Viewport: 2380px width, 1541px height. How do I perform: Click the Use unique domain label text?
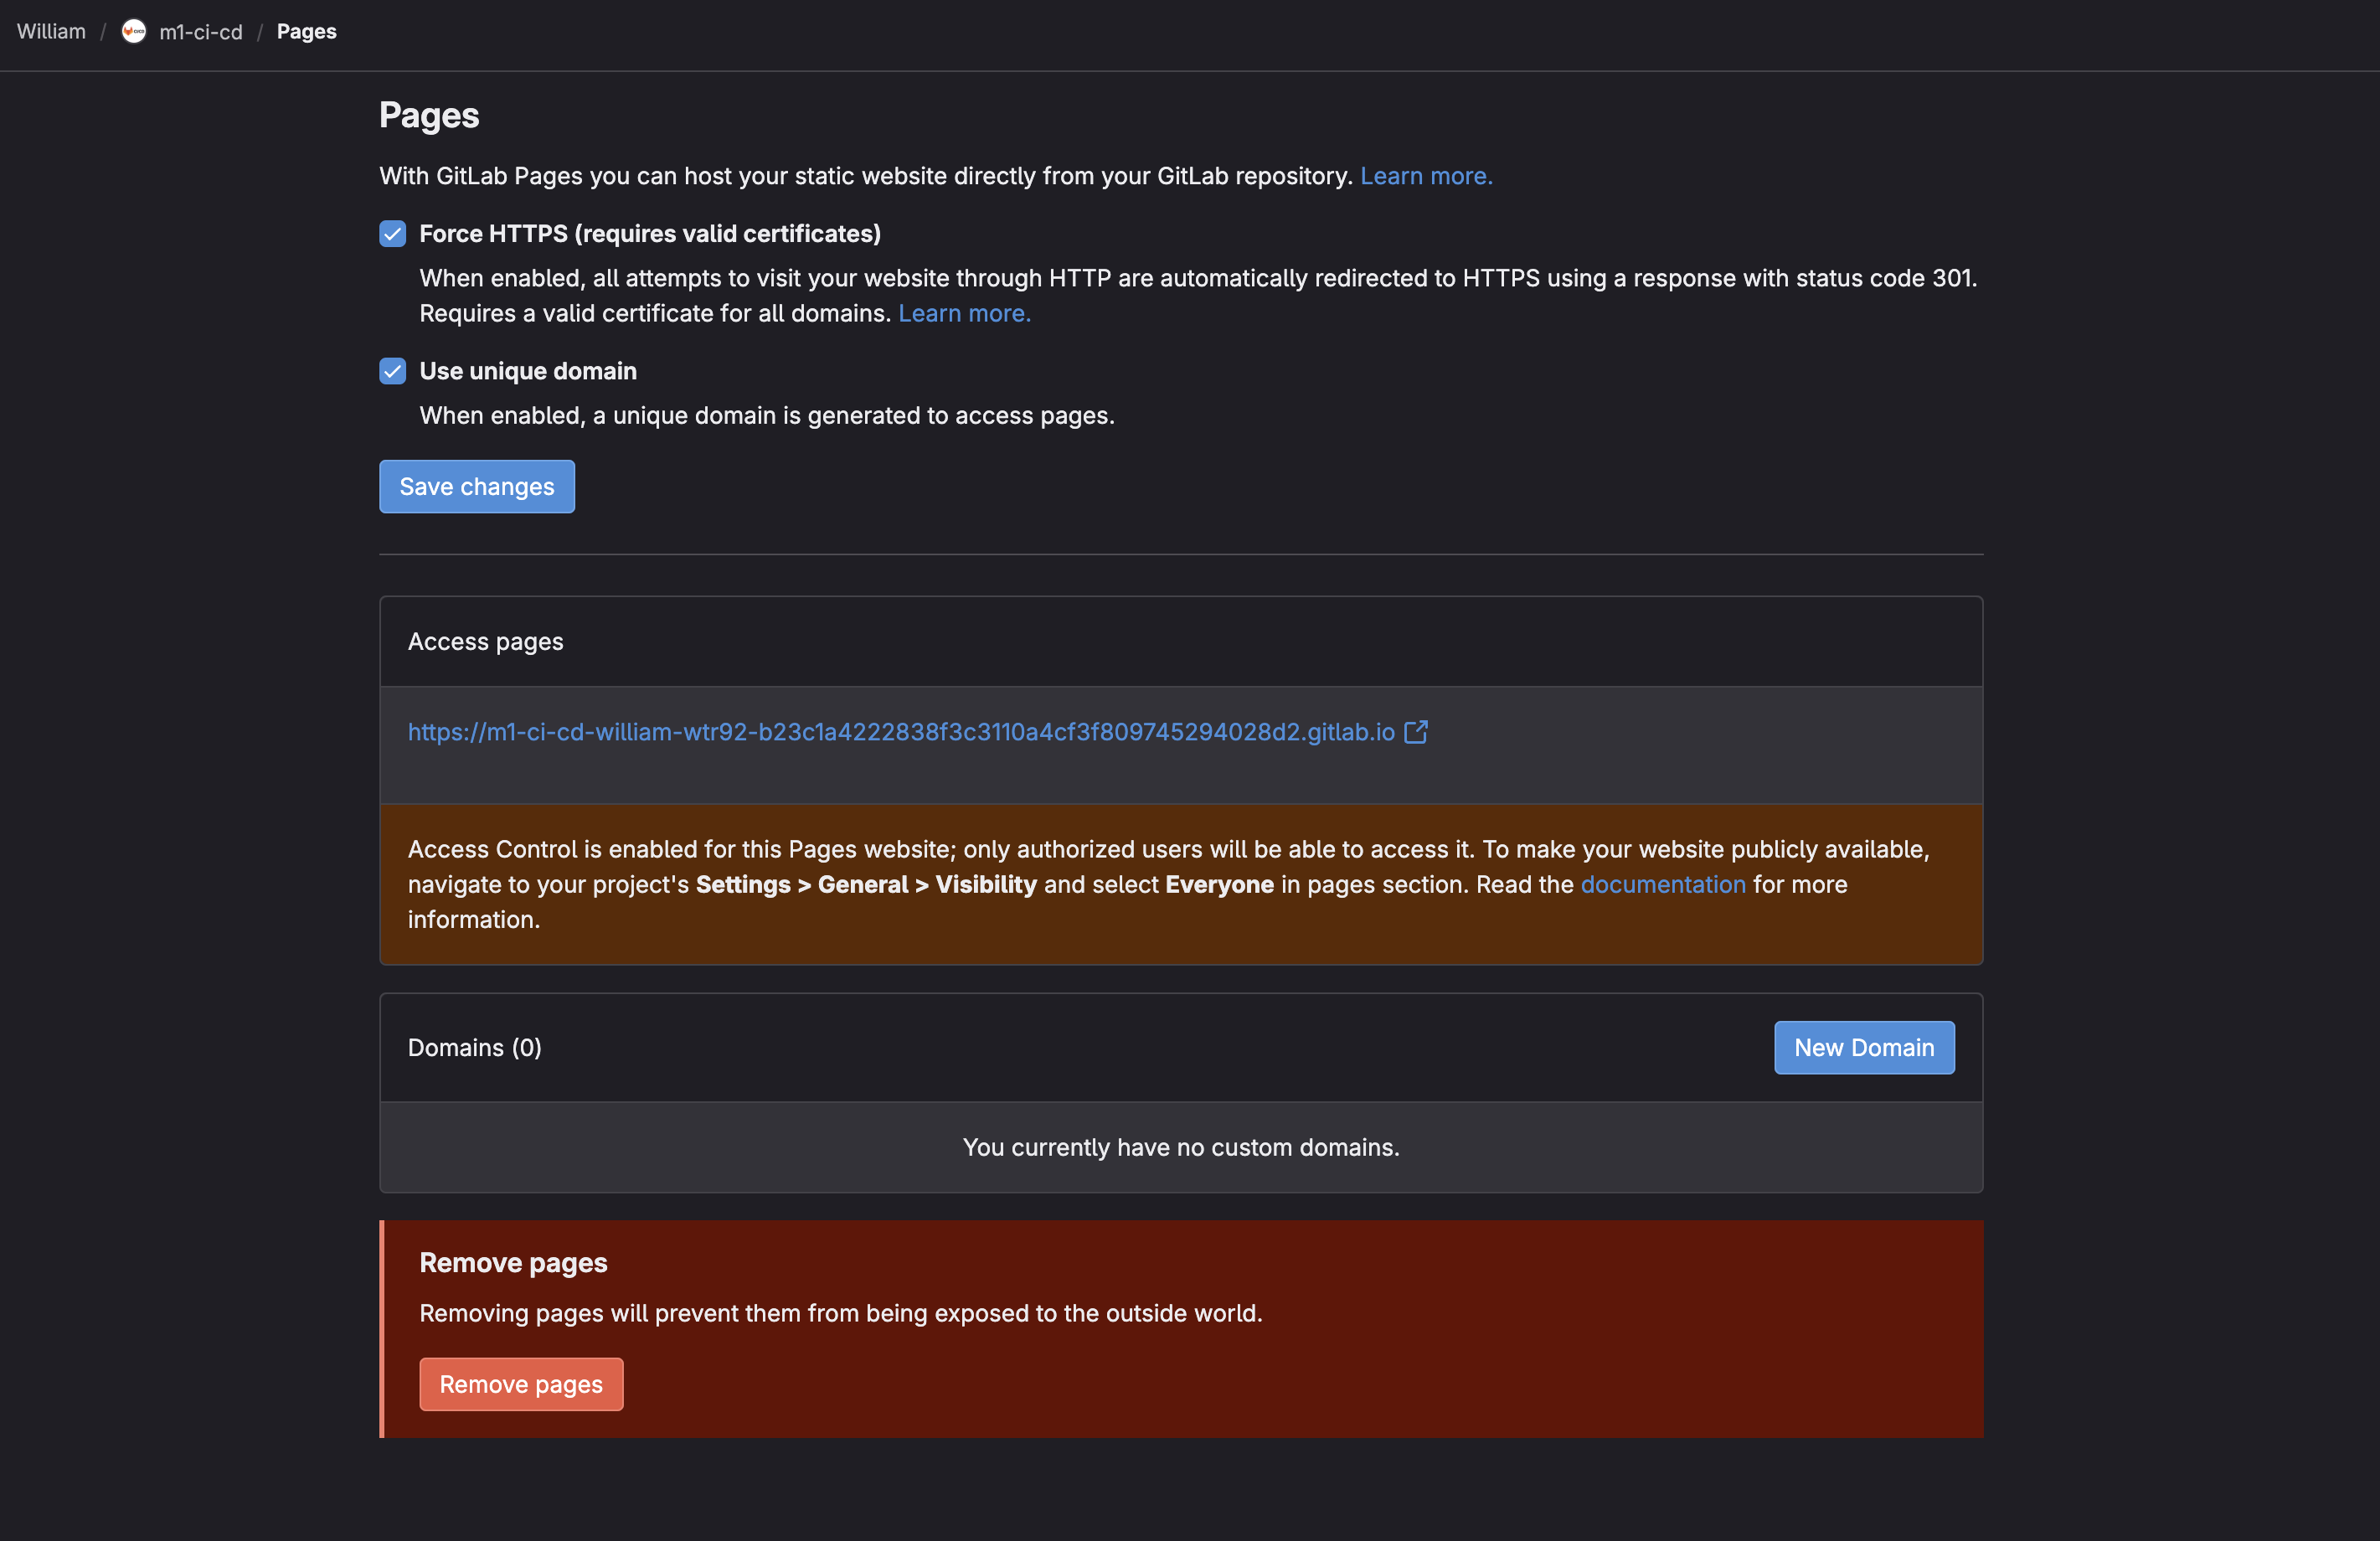(x=528, y=371)
